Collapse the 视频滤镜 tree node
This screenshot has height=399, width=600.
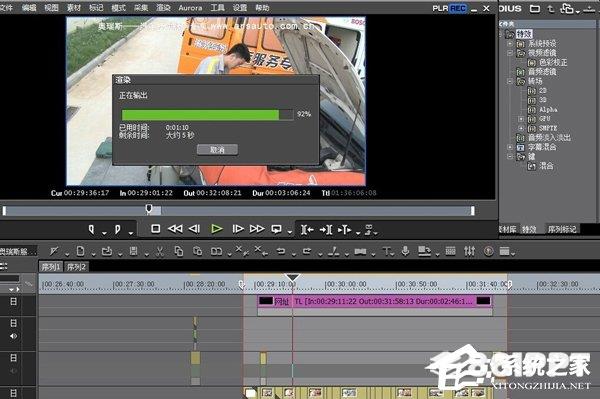pyautogui.click(x=510, y=53)
